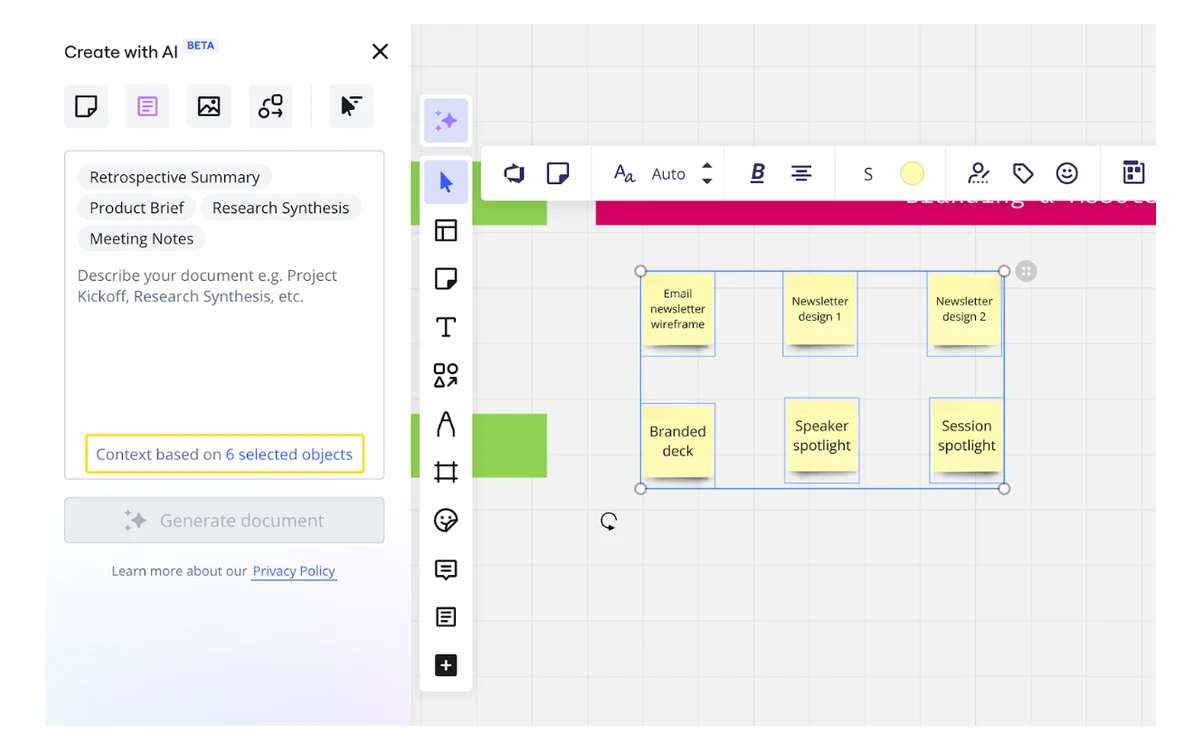The height and width of the screenshot is (750, 1200).
Task: Add a tag using the tag icon
Action: pos(1023,173)
